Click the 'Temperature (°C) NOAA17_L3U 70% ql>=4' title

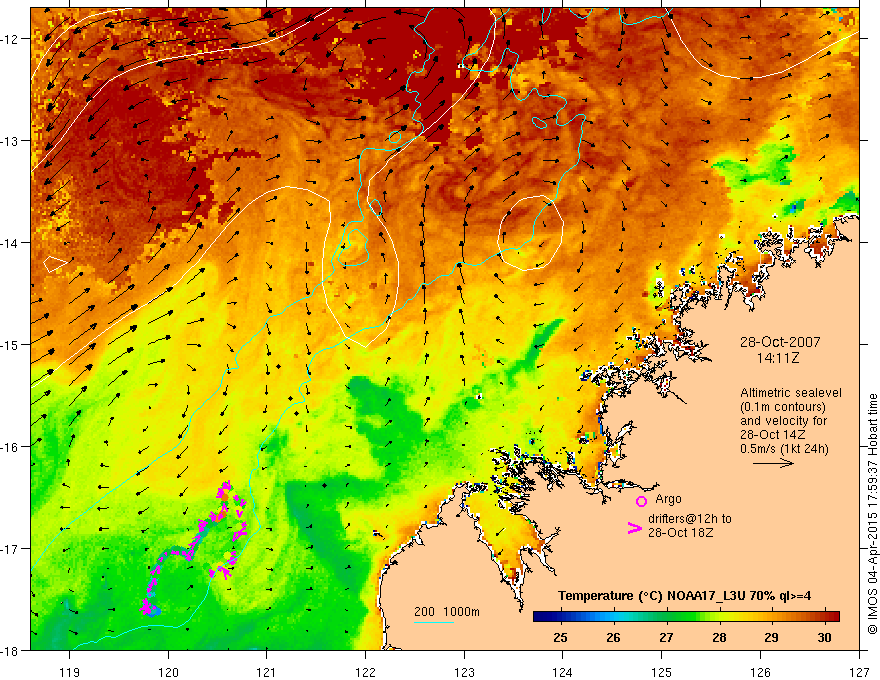click(x=684, y=596)
